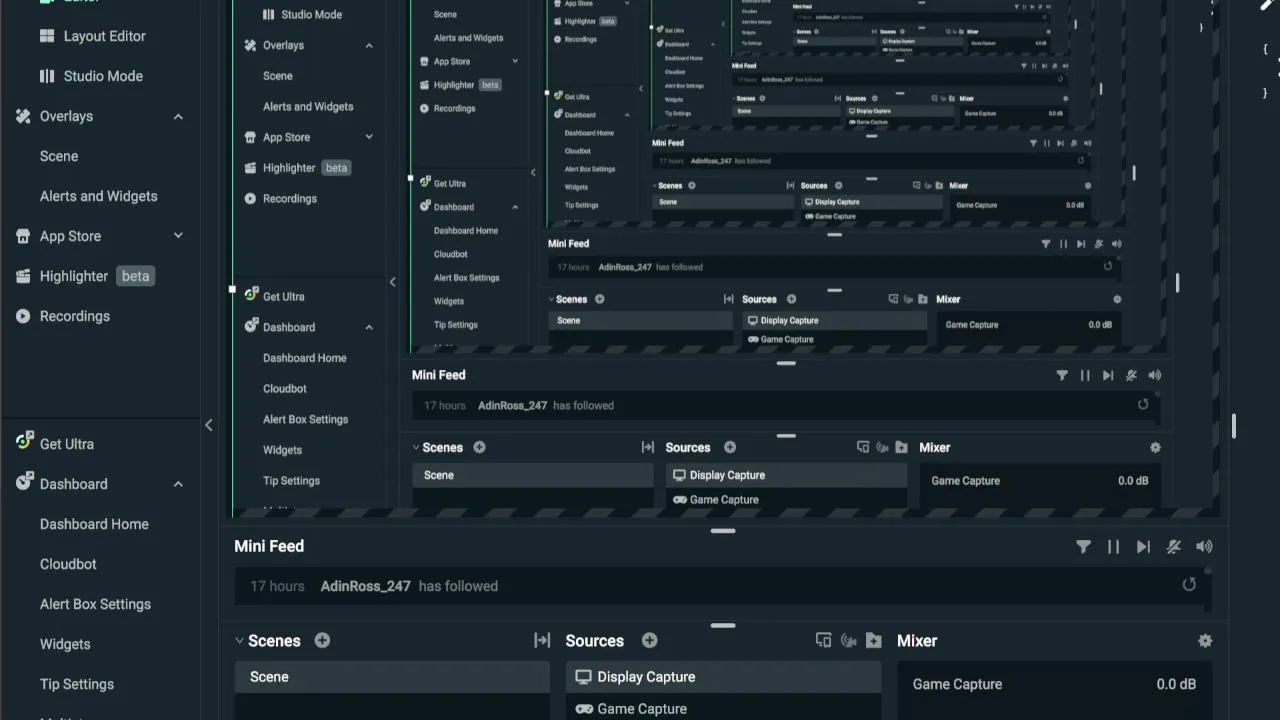The image size is (1280, 720).
Task: Open Alert Box Settings in main sidebar
Action: tap(95, 604)
